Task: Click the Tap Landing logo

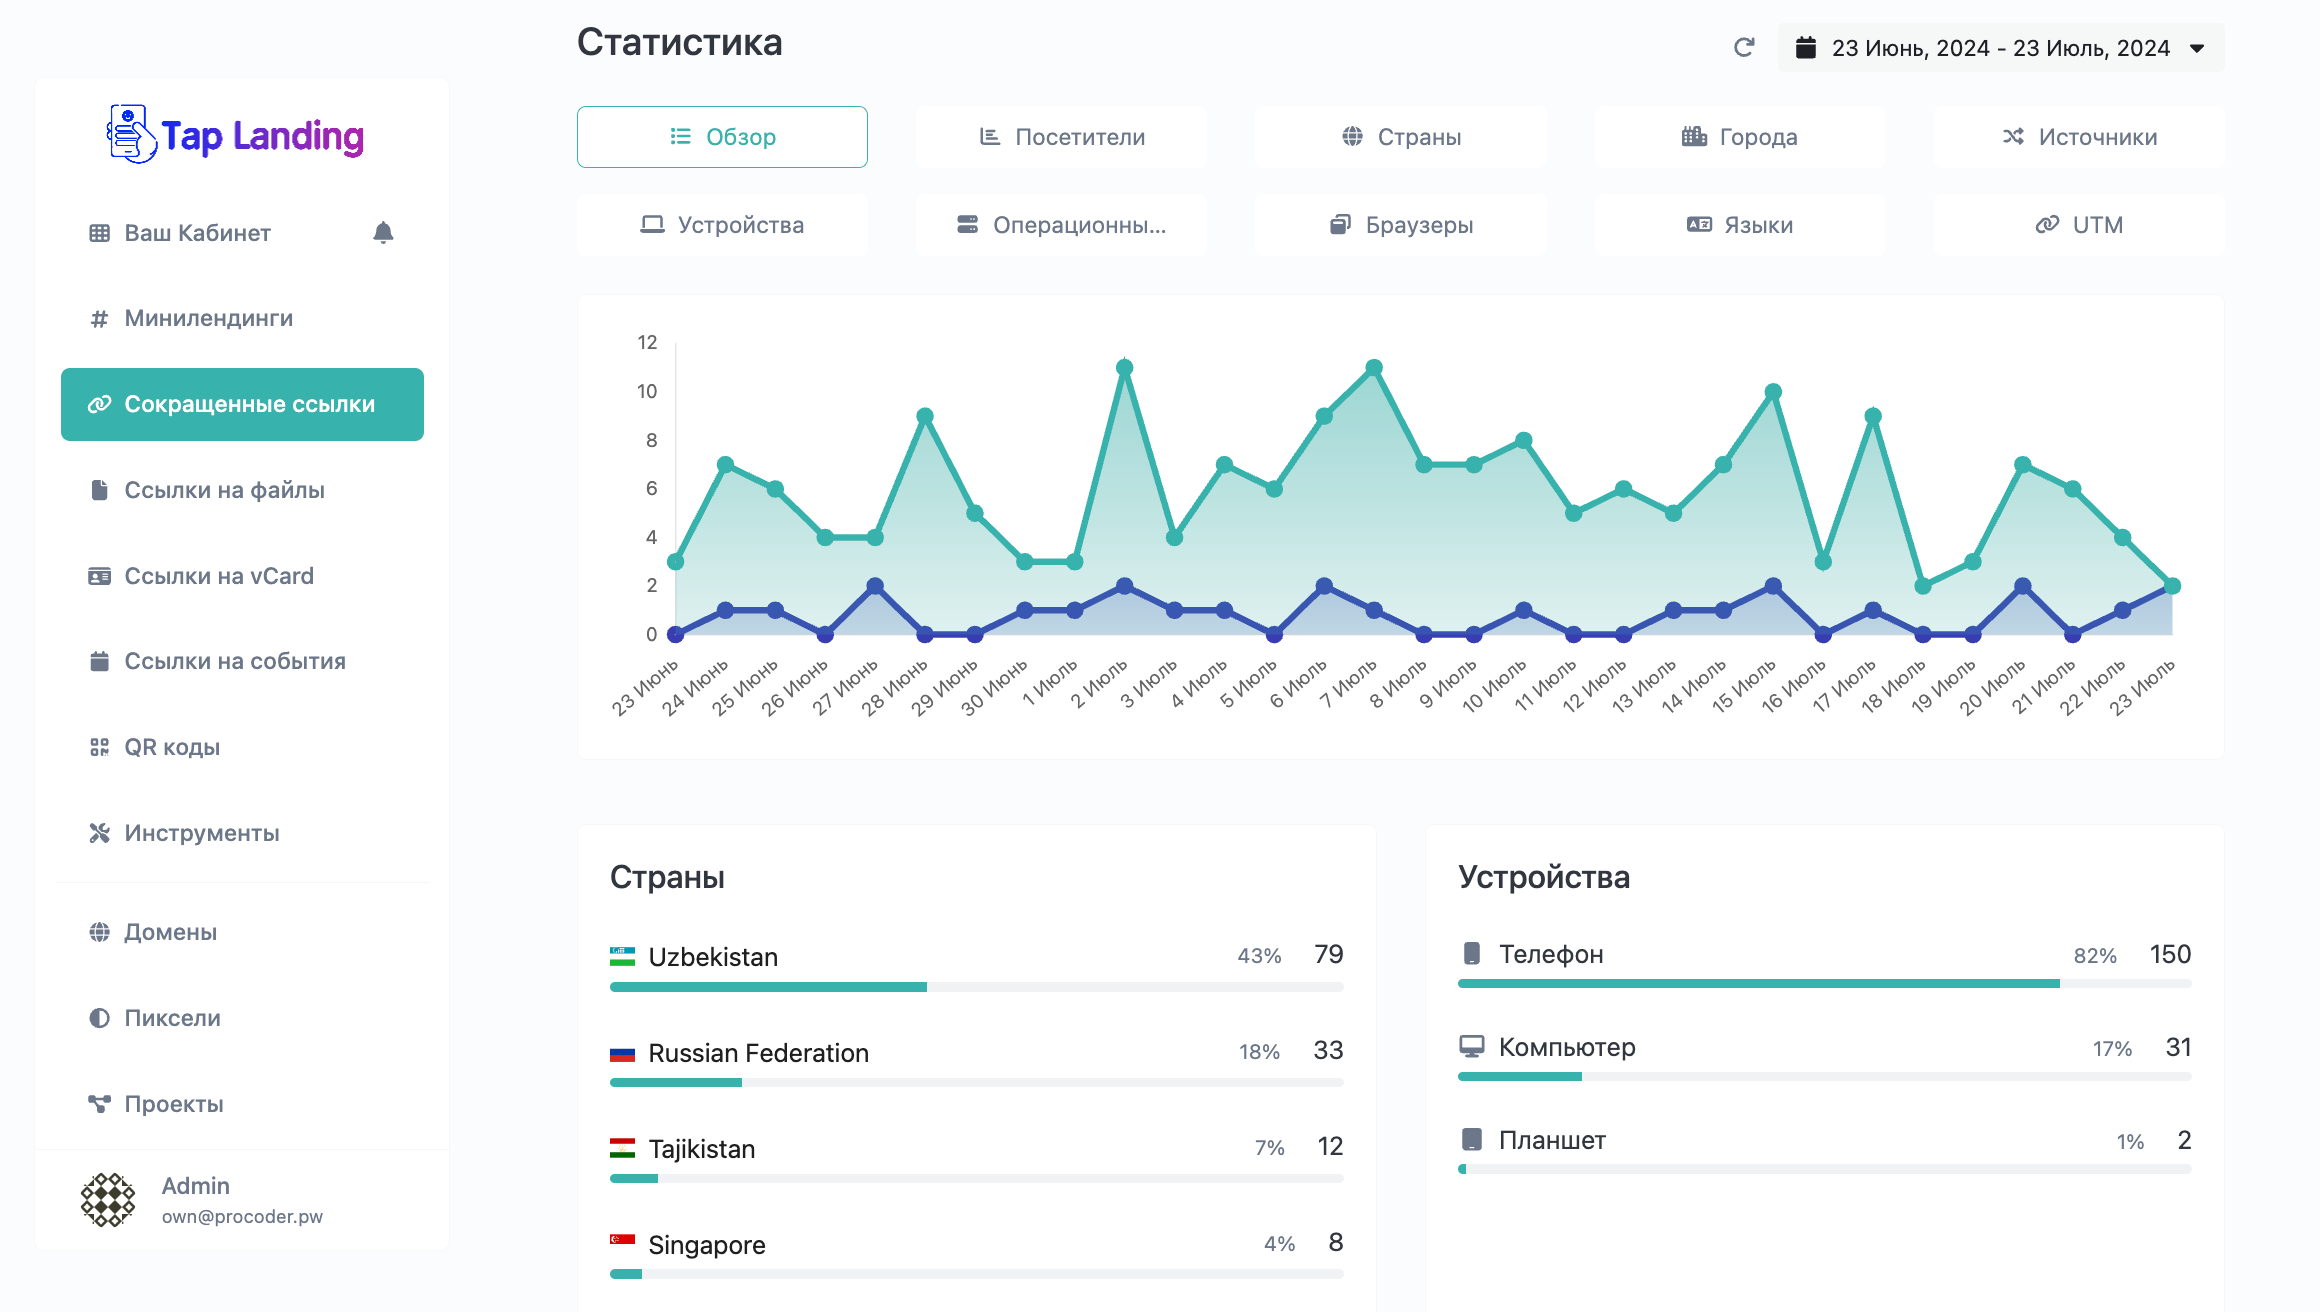Action: tap(236, 135)
